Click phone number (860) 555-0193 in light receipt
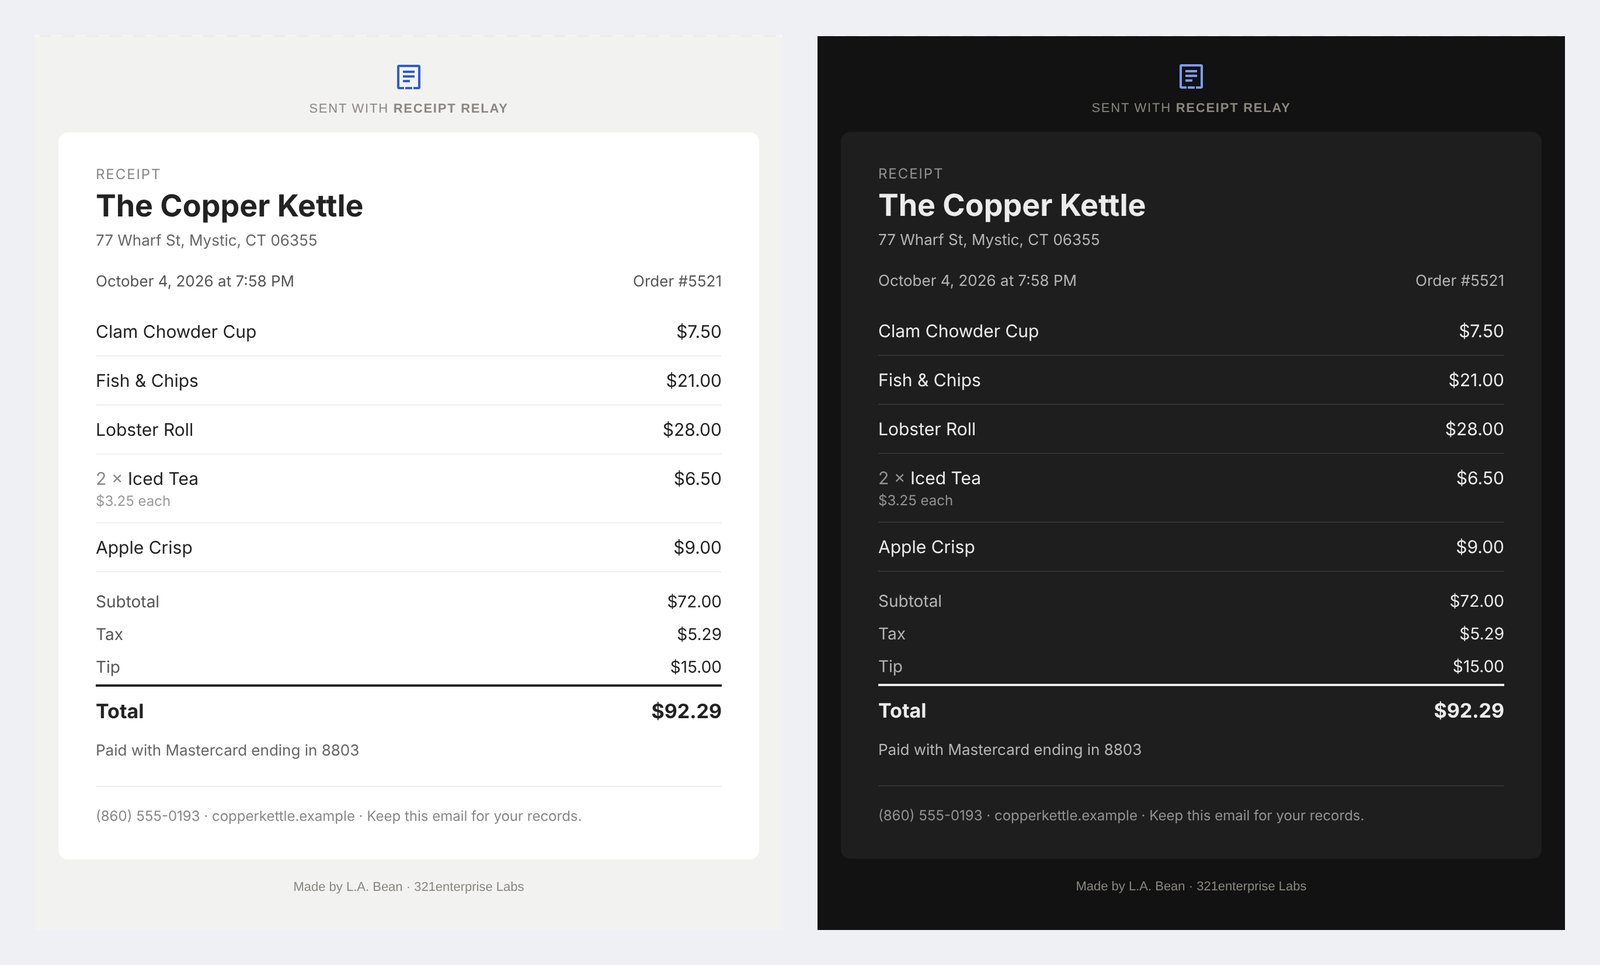 tap(148, 816)
